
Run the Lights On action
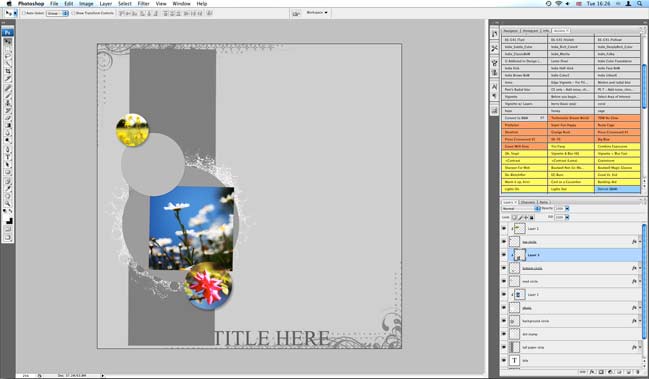click(524, 189)
